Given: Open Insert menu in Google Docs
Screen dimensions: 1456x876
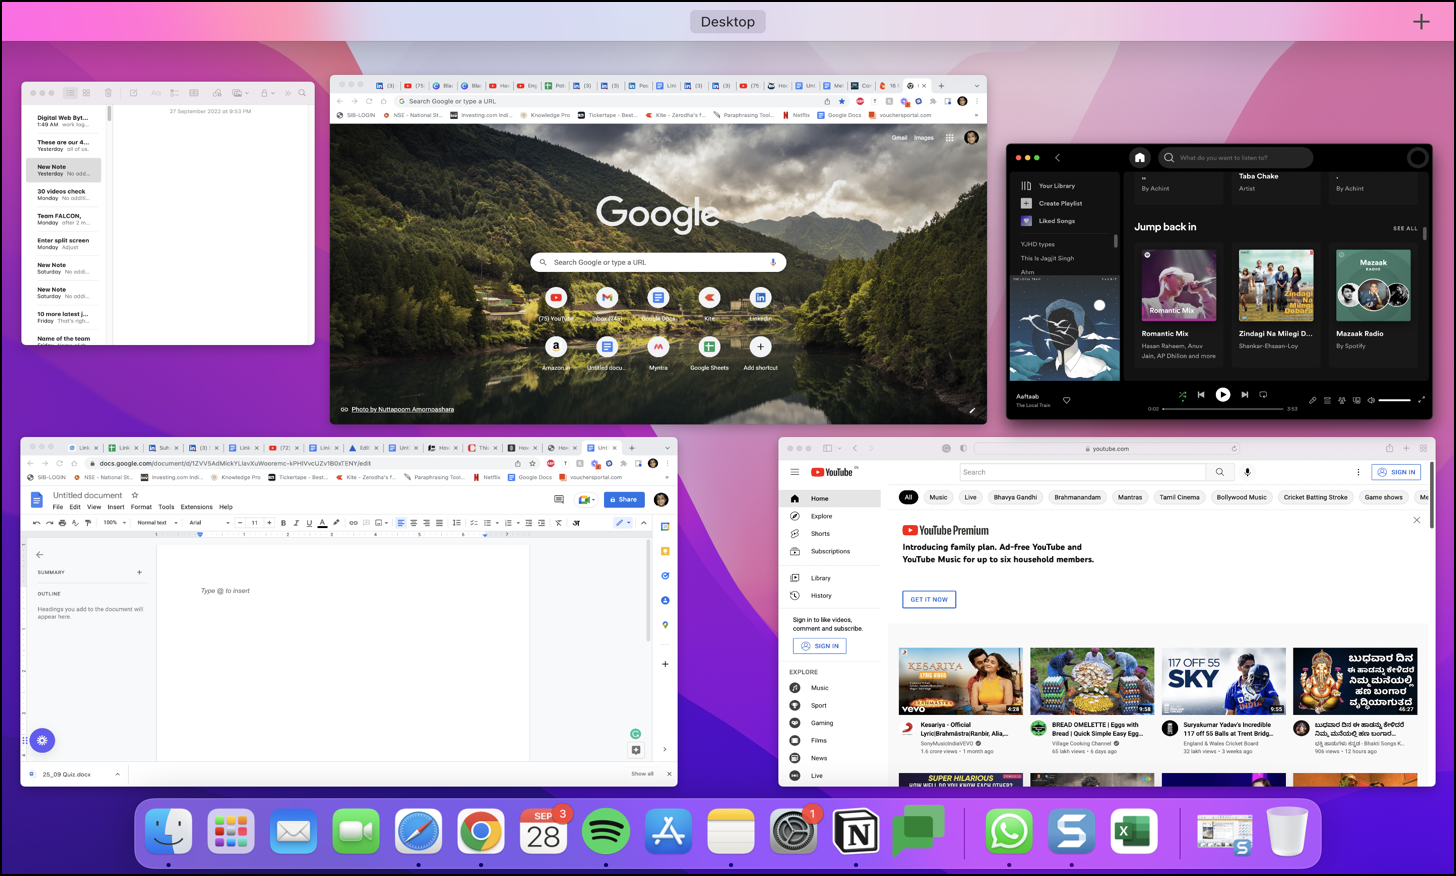Looking at the screenshot, I should 116,507.
